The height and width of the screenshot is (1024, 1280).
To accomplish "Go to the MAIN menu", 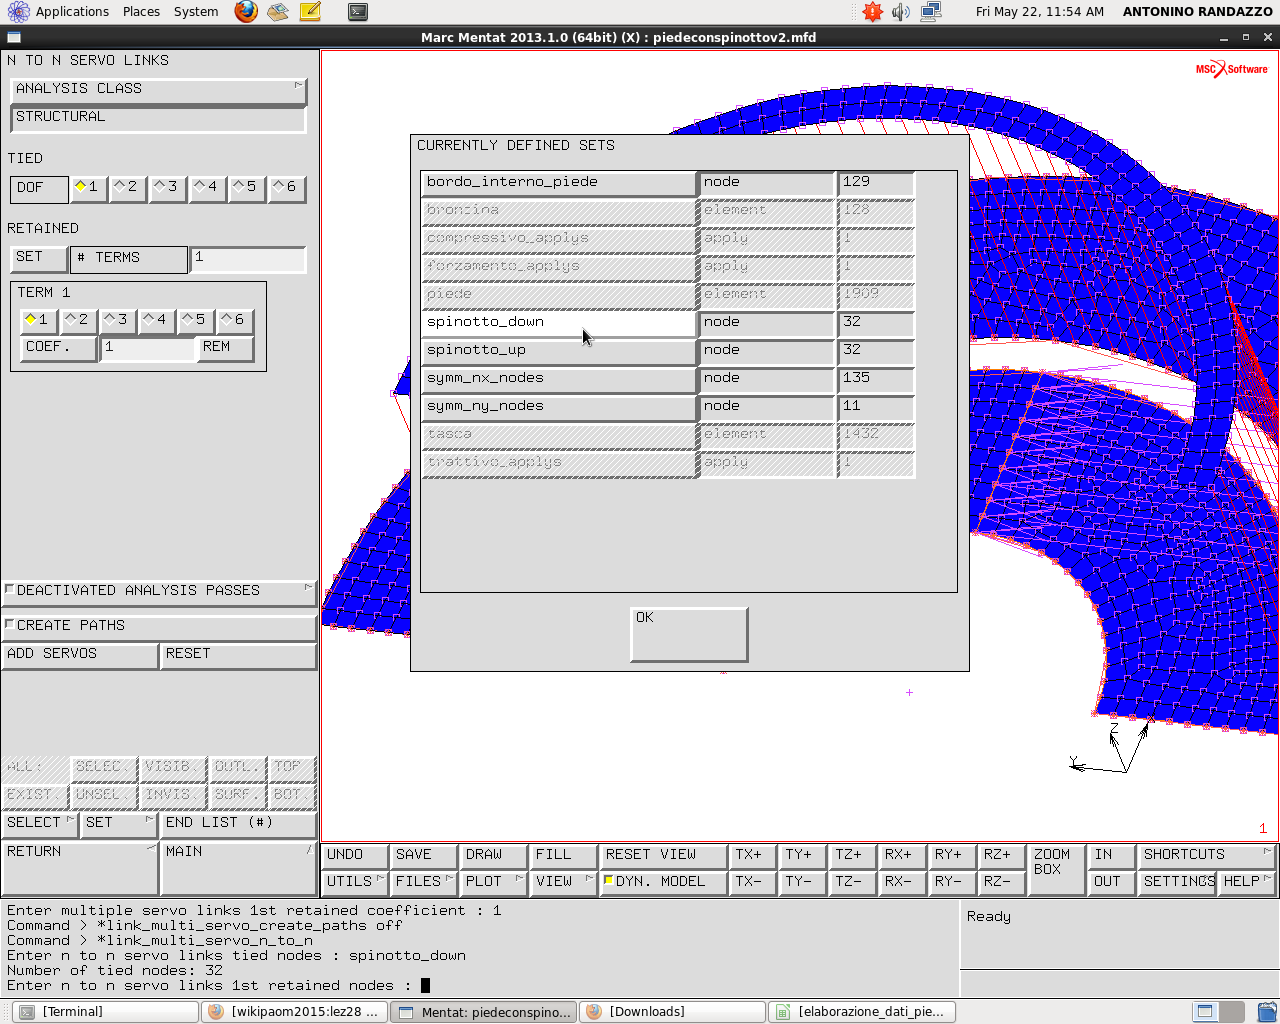I will click(238, 867).
